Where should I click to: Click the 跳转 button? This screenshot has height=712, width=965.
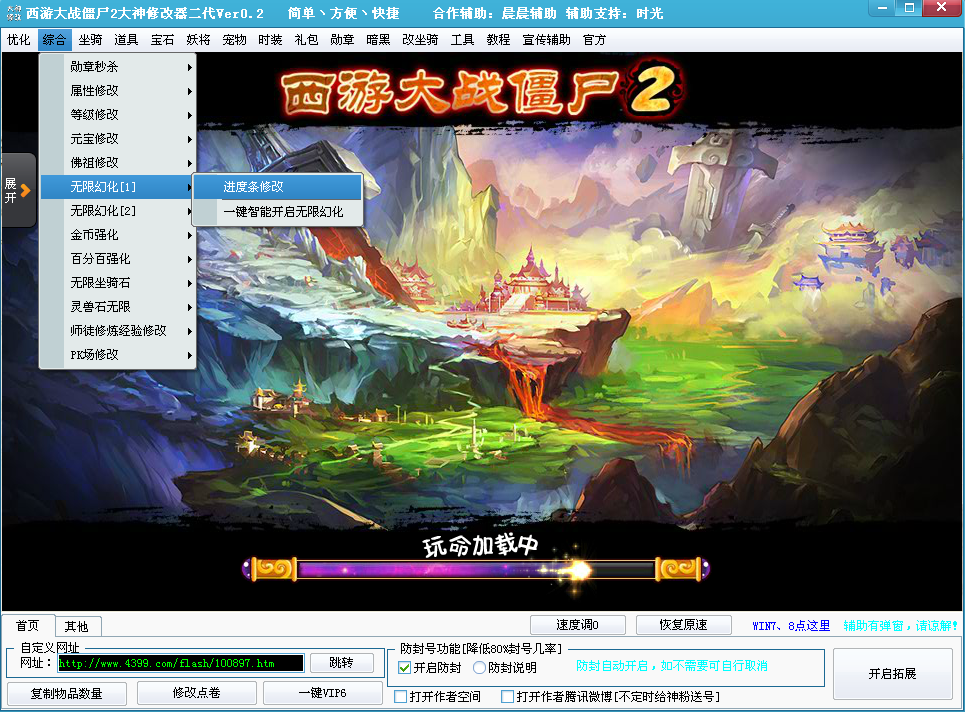point(342,663)
